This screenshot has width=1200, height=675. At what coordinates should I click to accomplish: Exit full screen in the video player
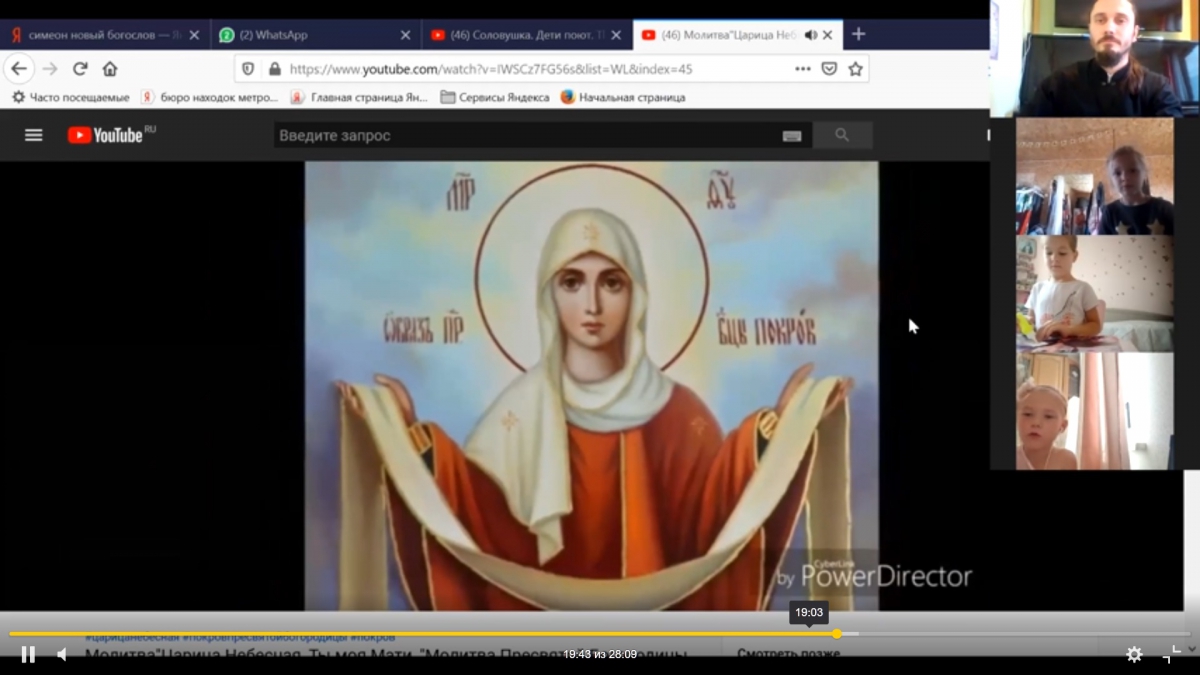[x=1172, y=654]
